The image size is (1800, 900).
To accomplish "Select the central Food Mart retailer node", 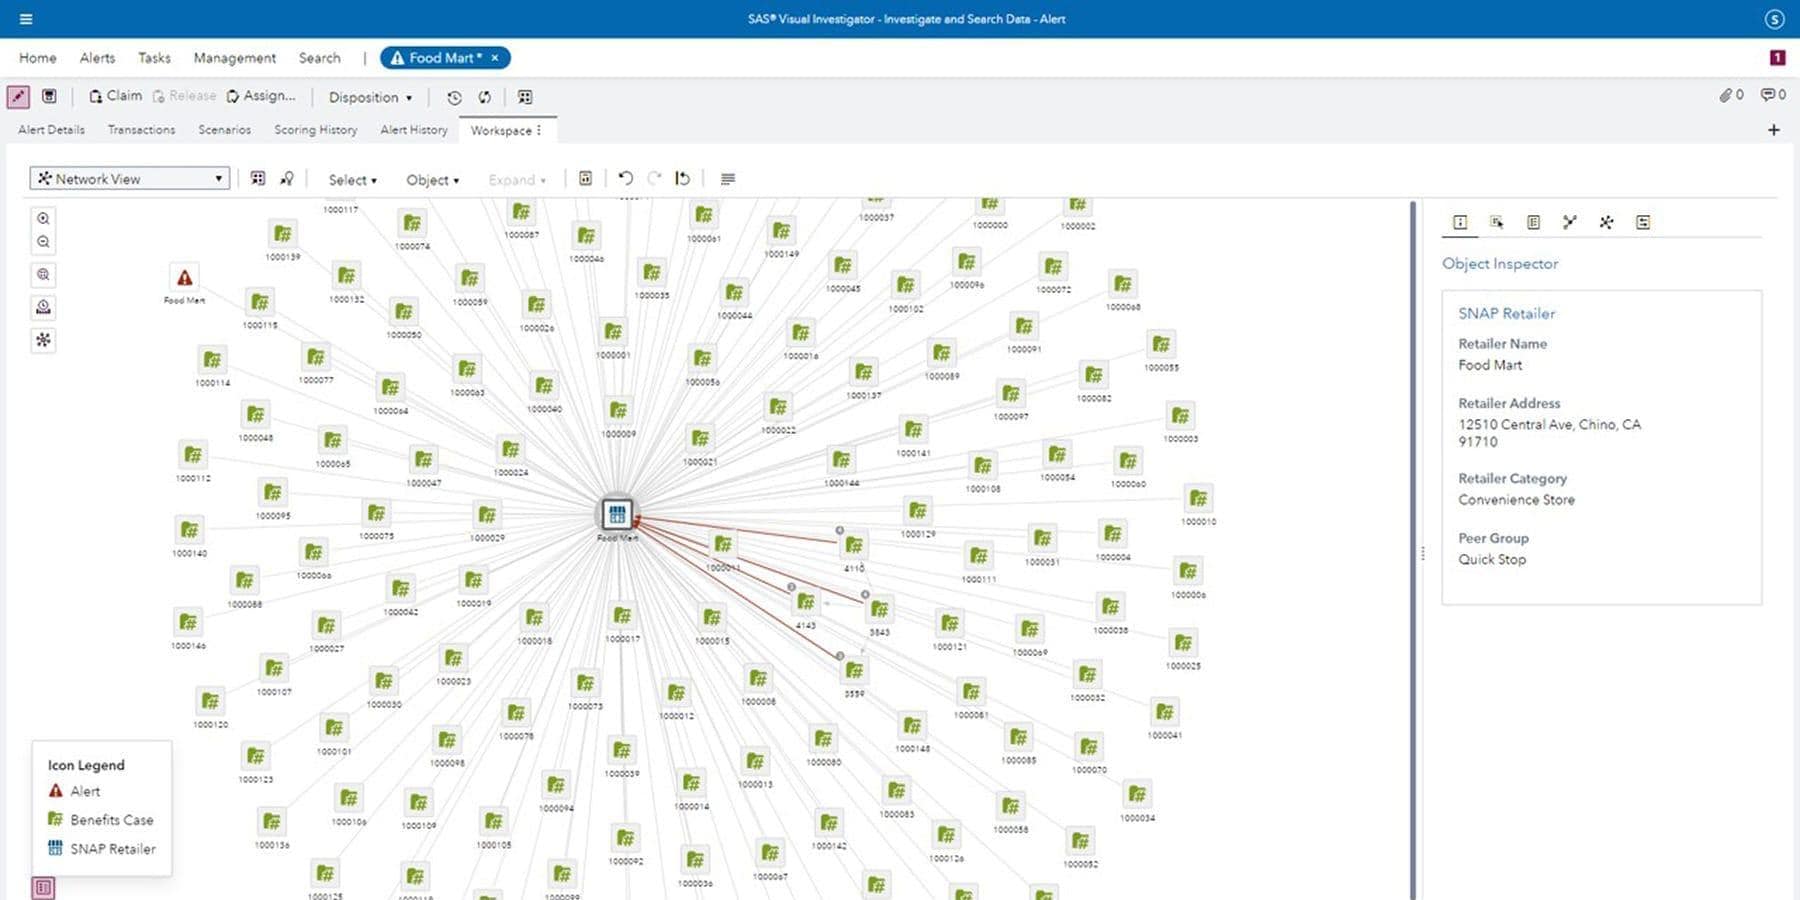I will click(x=617, y=514).
